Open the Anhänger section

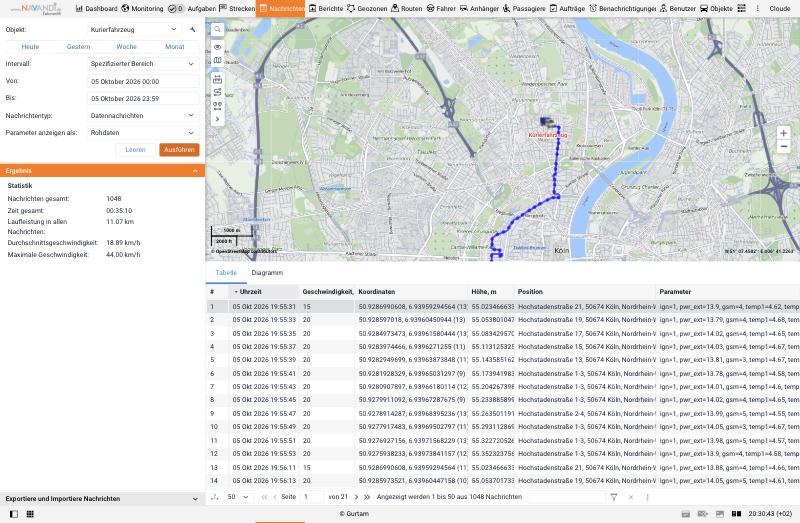click(x=480, y=8)
